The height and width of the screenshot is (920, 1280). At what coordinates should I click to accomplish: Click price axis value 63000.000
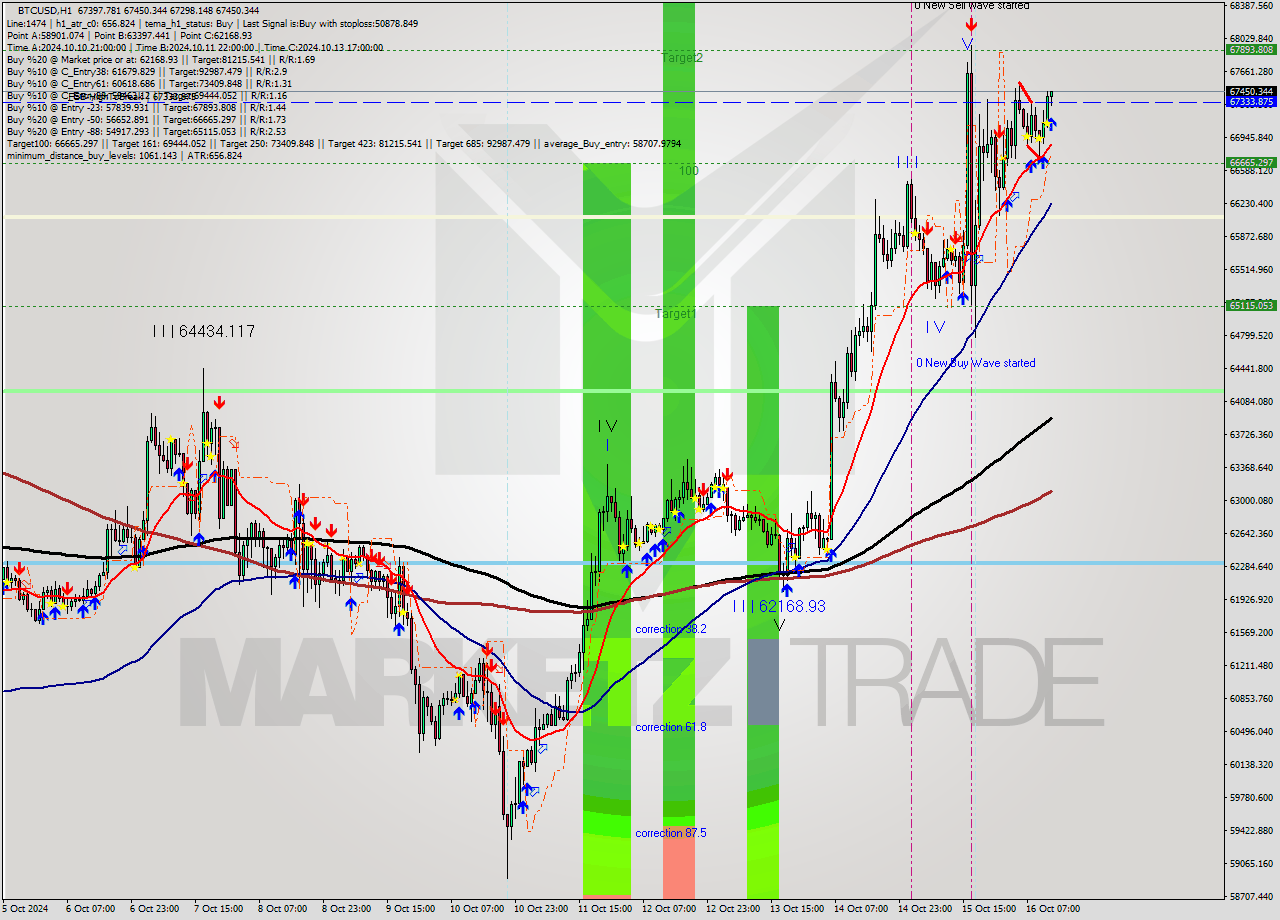tap(1250, 500)
